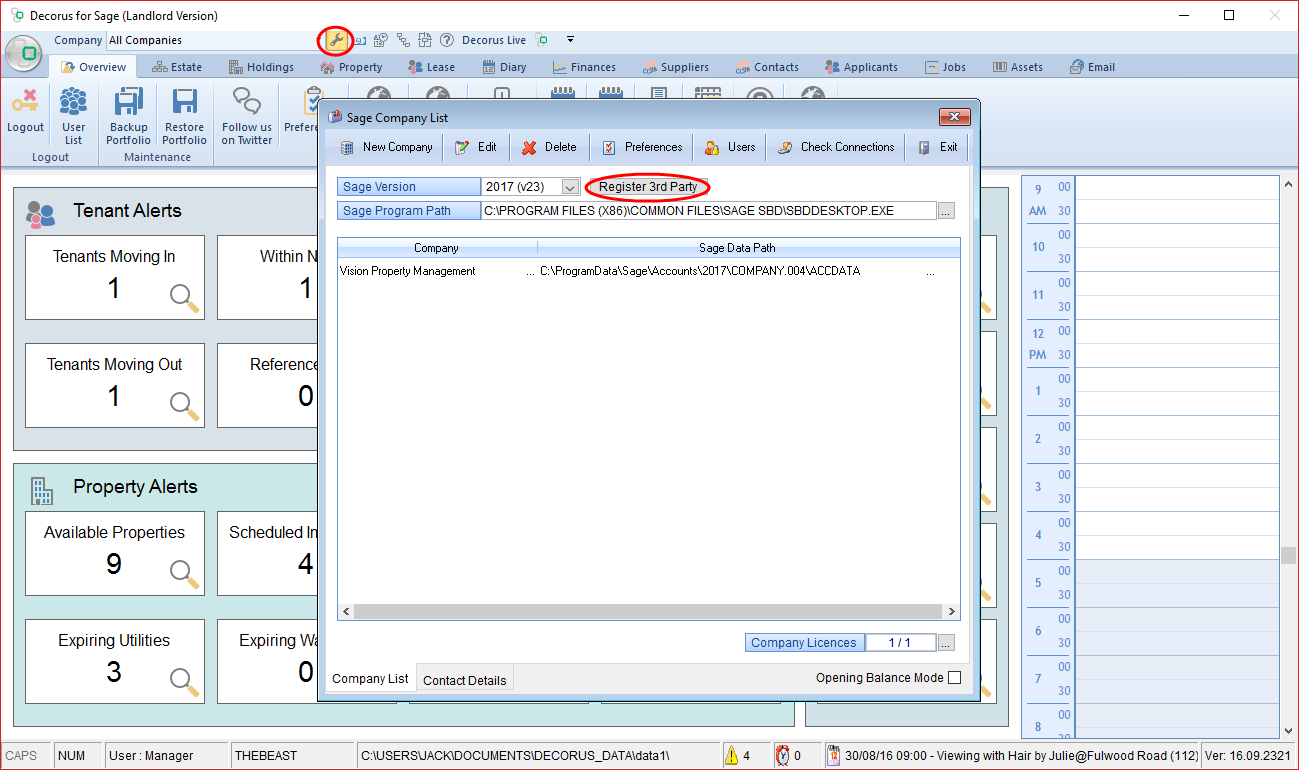Image resolution: width=1299 pixels, height=770 pixels.
Task: Click the calendar appointment icon in status bar
Action: 833,755
